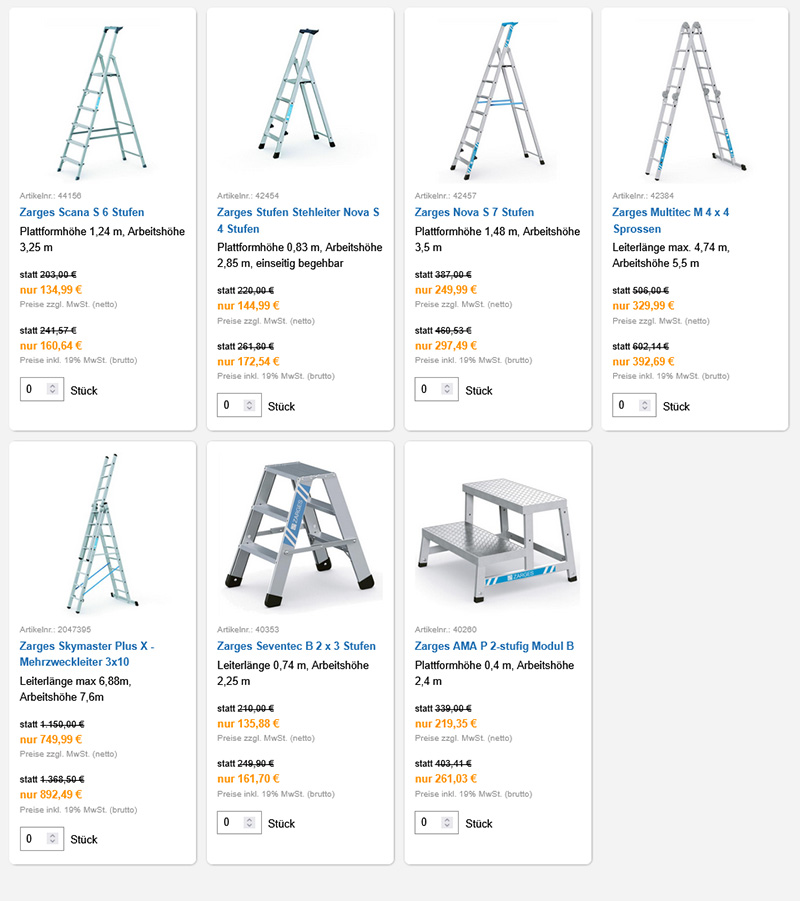Click quantity stepper arrows for Nova S 7 Stufen
This screenshot has width=800, height=901.
(x=447, y=389)
